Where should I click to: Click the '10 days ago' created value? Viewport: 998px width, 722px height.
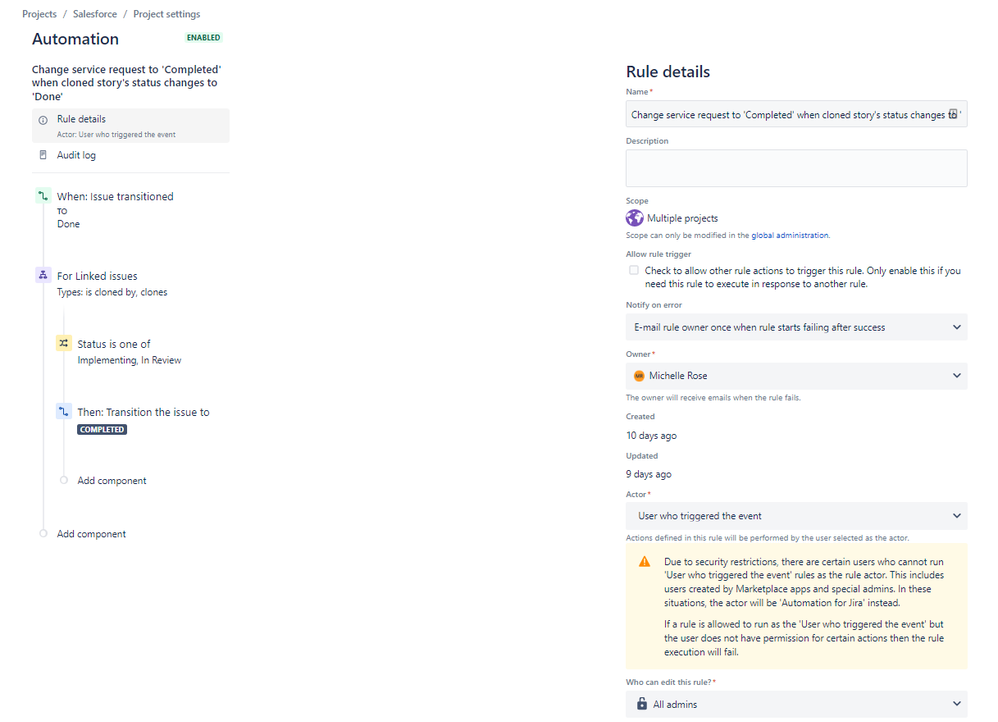click(x=651, y=435)
